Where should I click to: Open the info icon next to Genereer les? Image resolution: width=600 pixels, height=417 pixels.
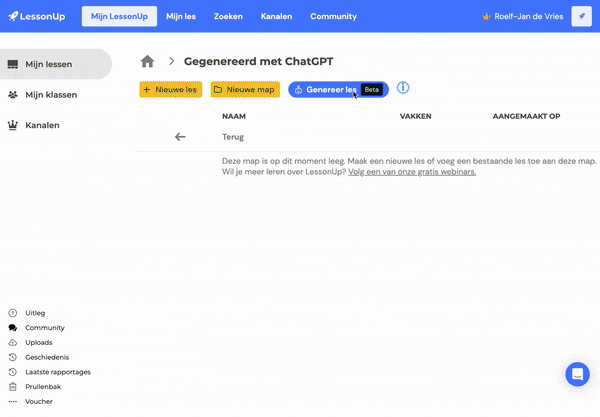pos(403,88)
